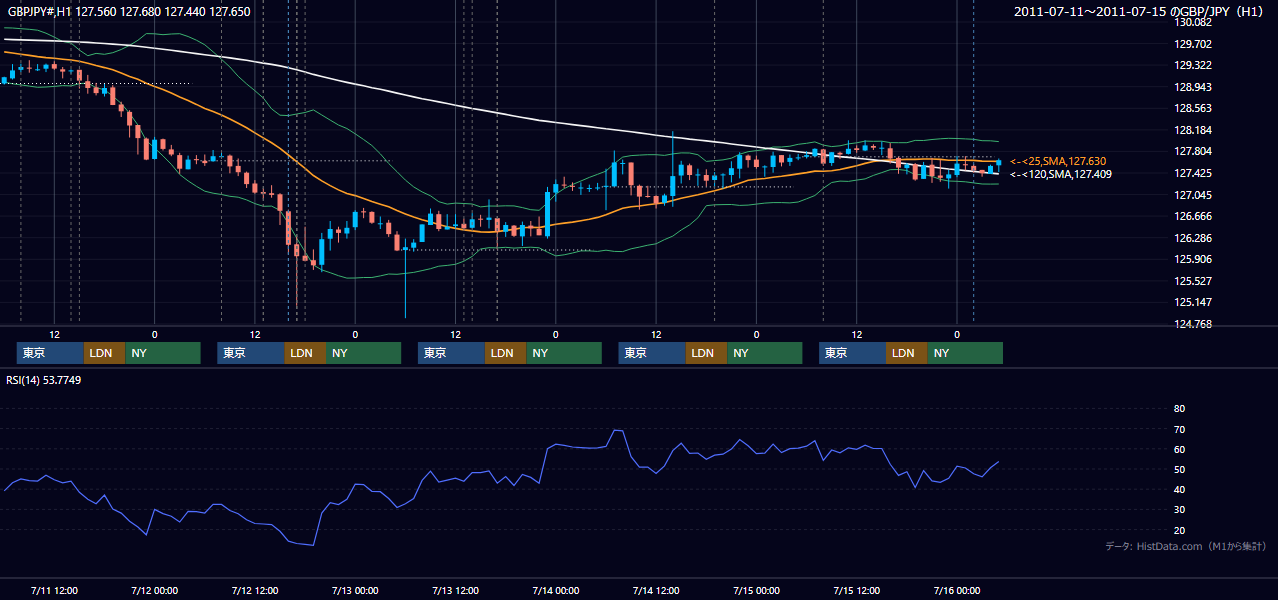The image size is (1278, 600).
Task: Click the 7/14 12:00 time axis label
Action: click(x=656, y=590)
